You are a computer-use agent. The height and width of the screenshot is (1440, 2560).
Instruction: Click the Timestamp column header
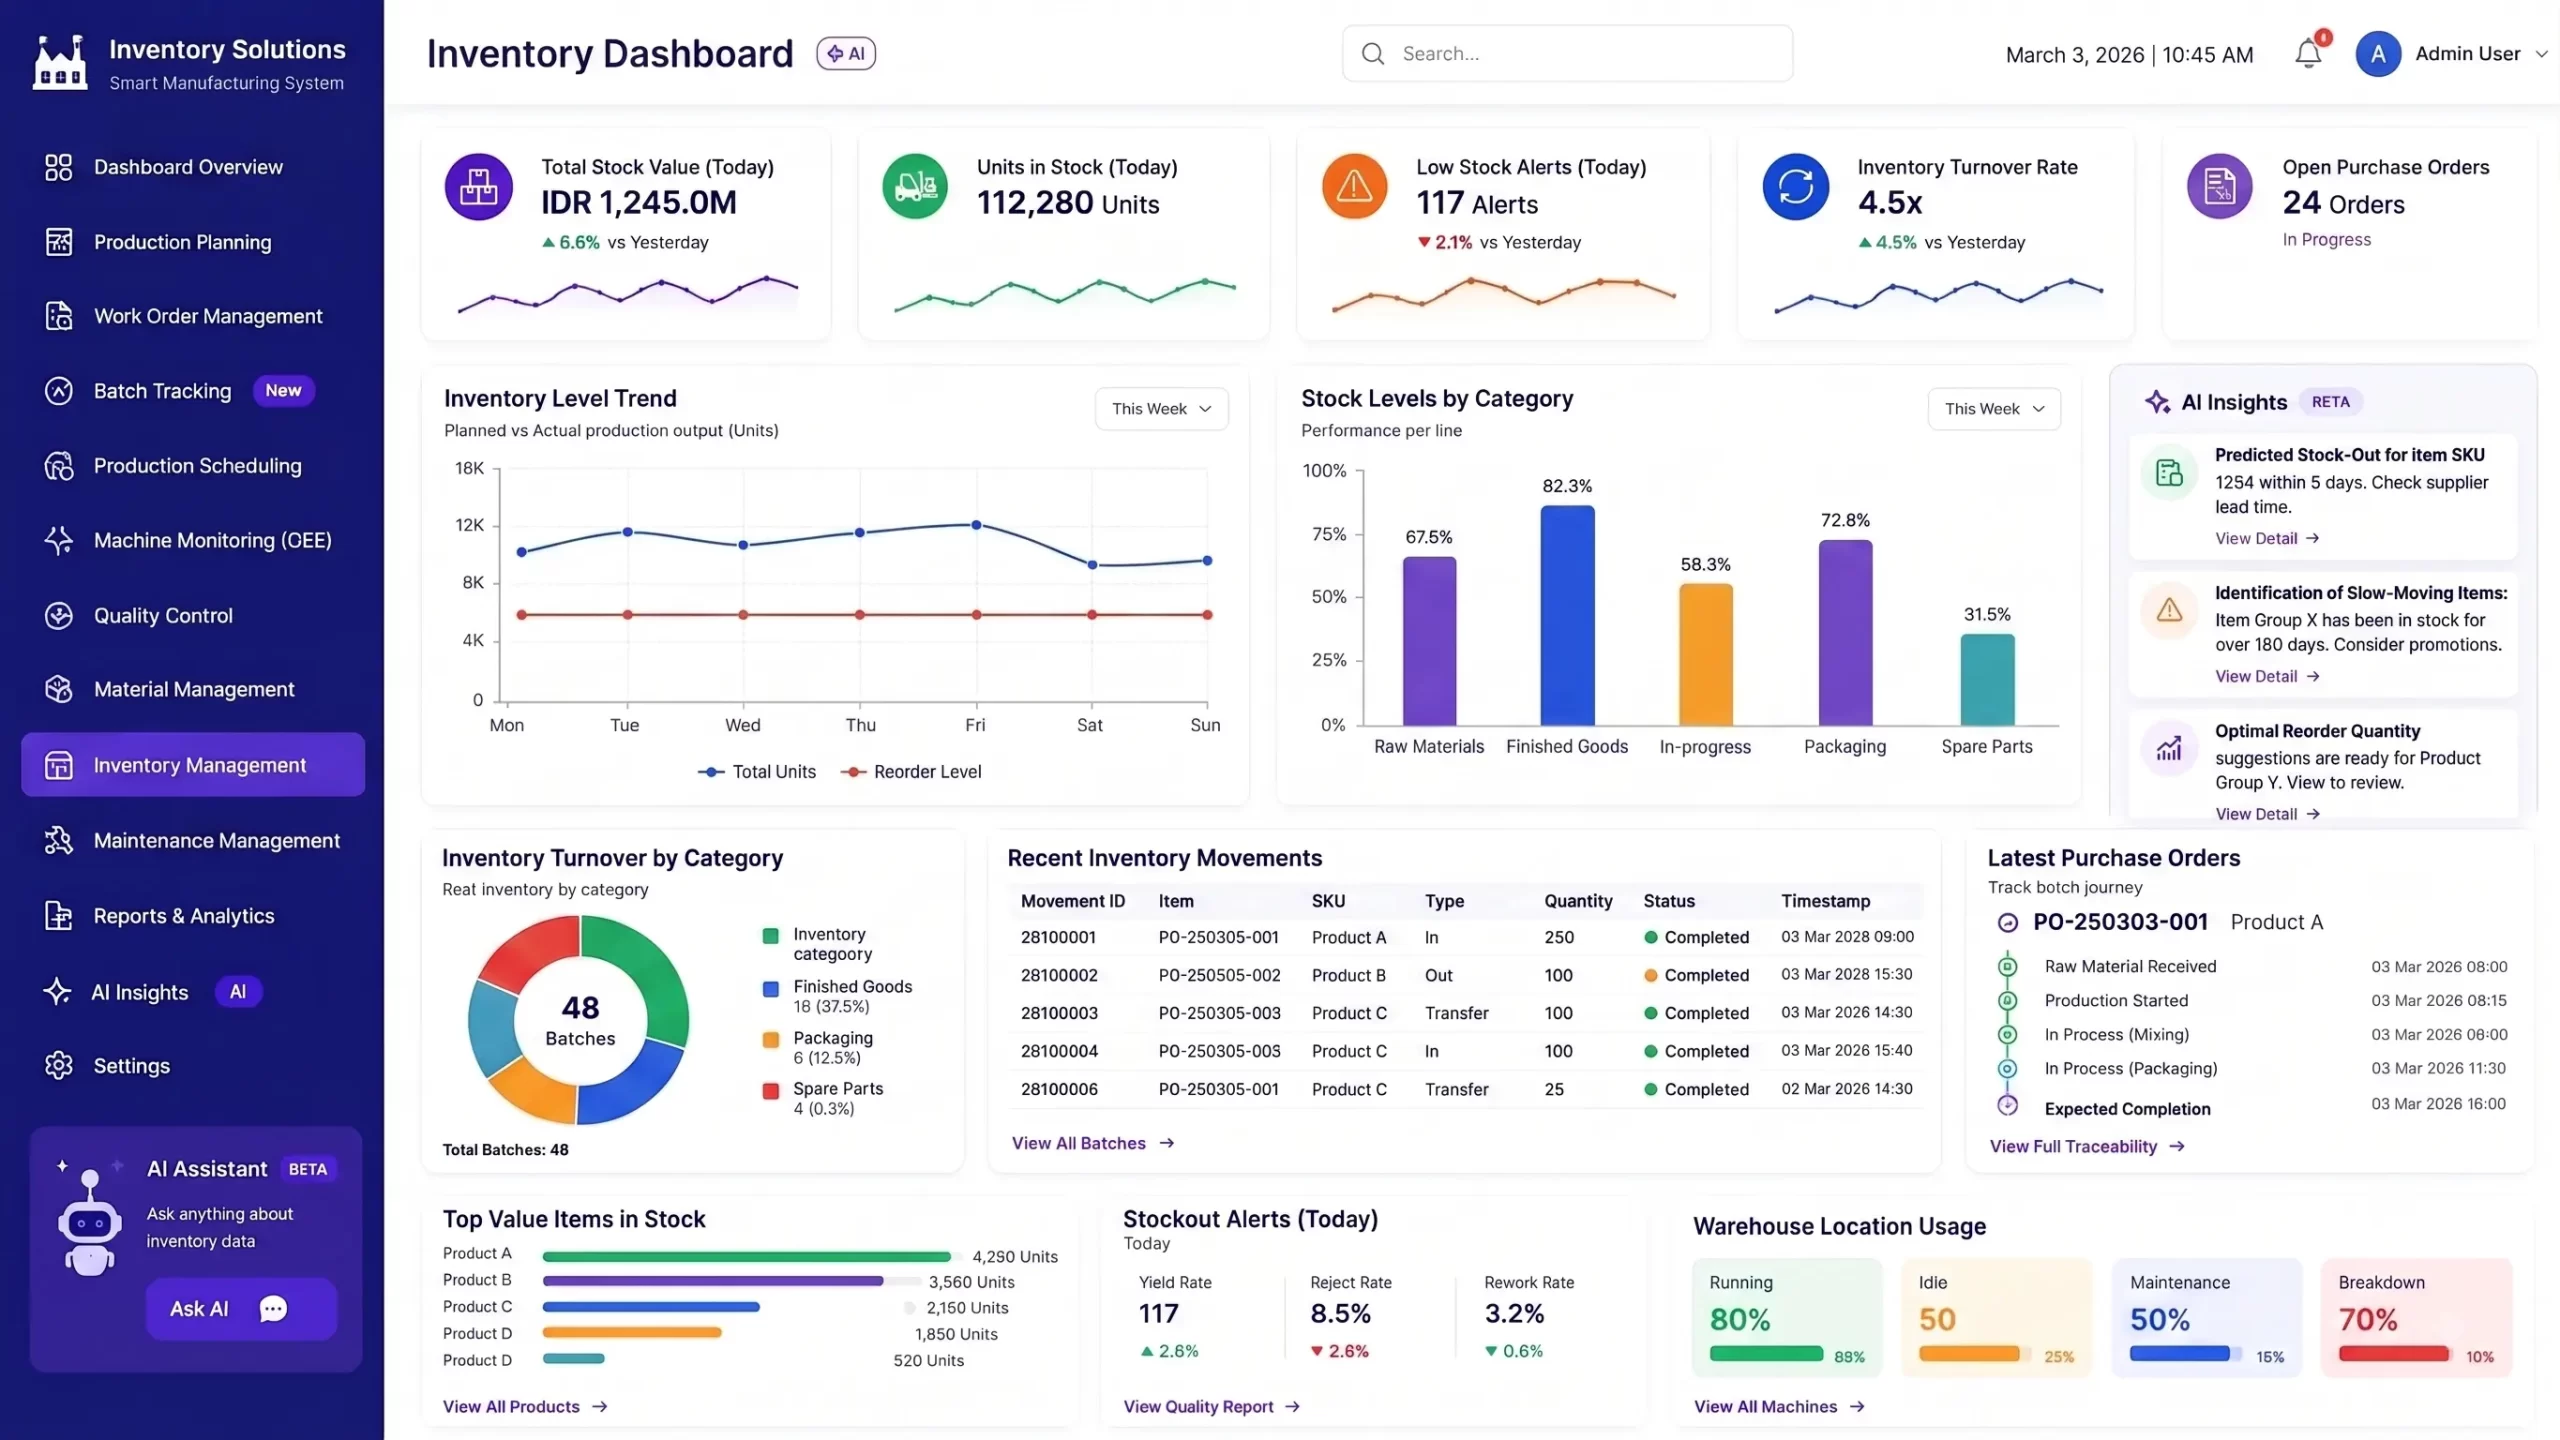coord(1825,901)
